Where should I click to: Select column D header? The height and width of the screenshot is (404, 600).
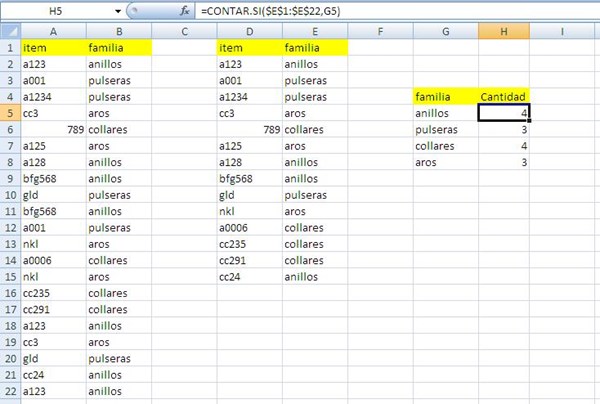point(250,31)
